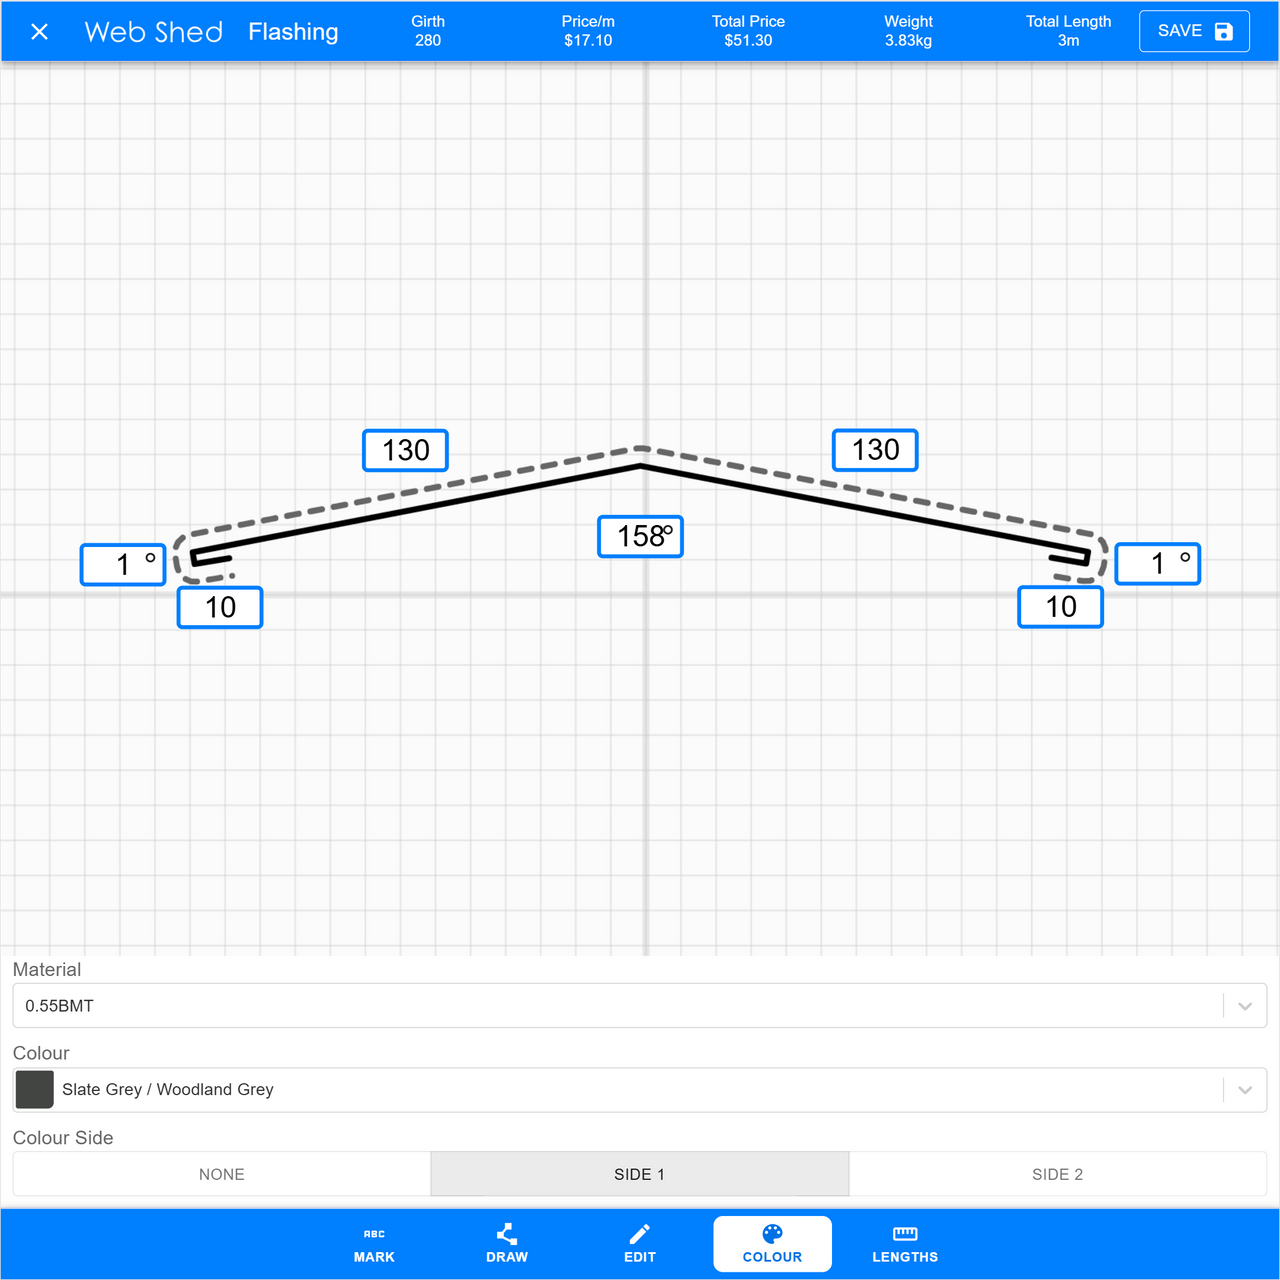Image resolution: width=1280 pixels, height=1280 pixels.
Task: Switch colour side to Side 2
Action: click(1057, 1174)
